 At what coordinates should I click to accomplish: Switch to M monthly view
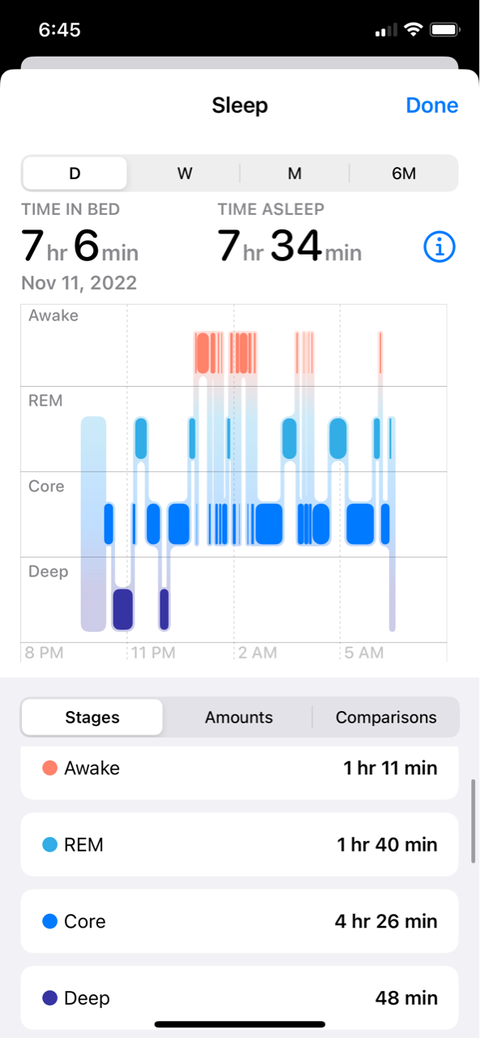coord(295,173)
